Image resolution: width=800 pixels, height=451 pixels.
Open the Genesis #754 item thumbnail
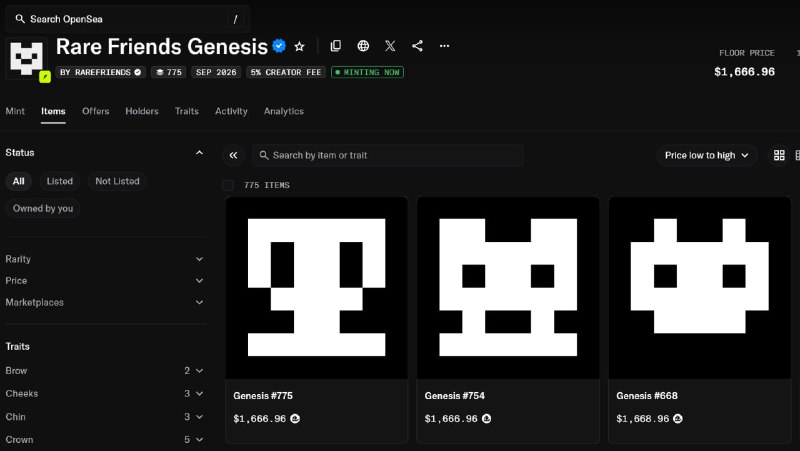tap(508, 288)
